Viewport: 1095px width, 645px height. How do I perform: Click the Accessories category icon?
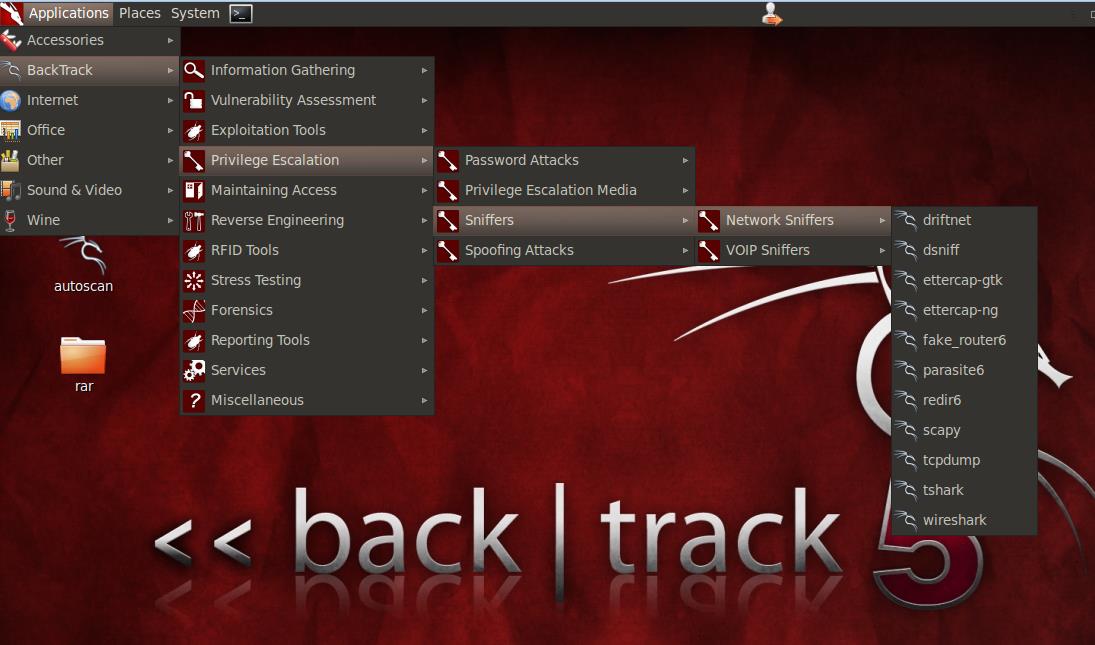tap(10, 40)
